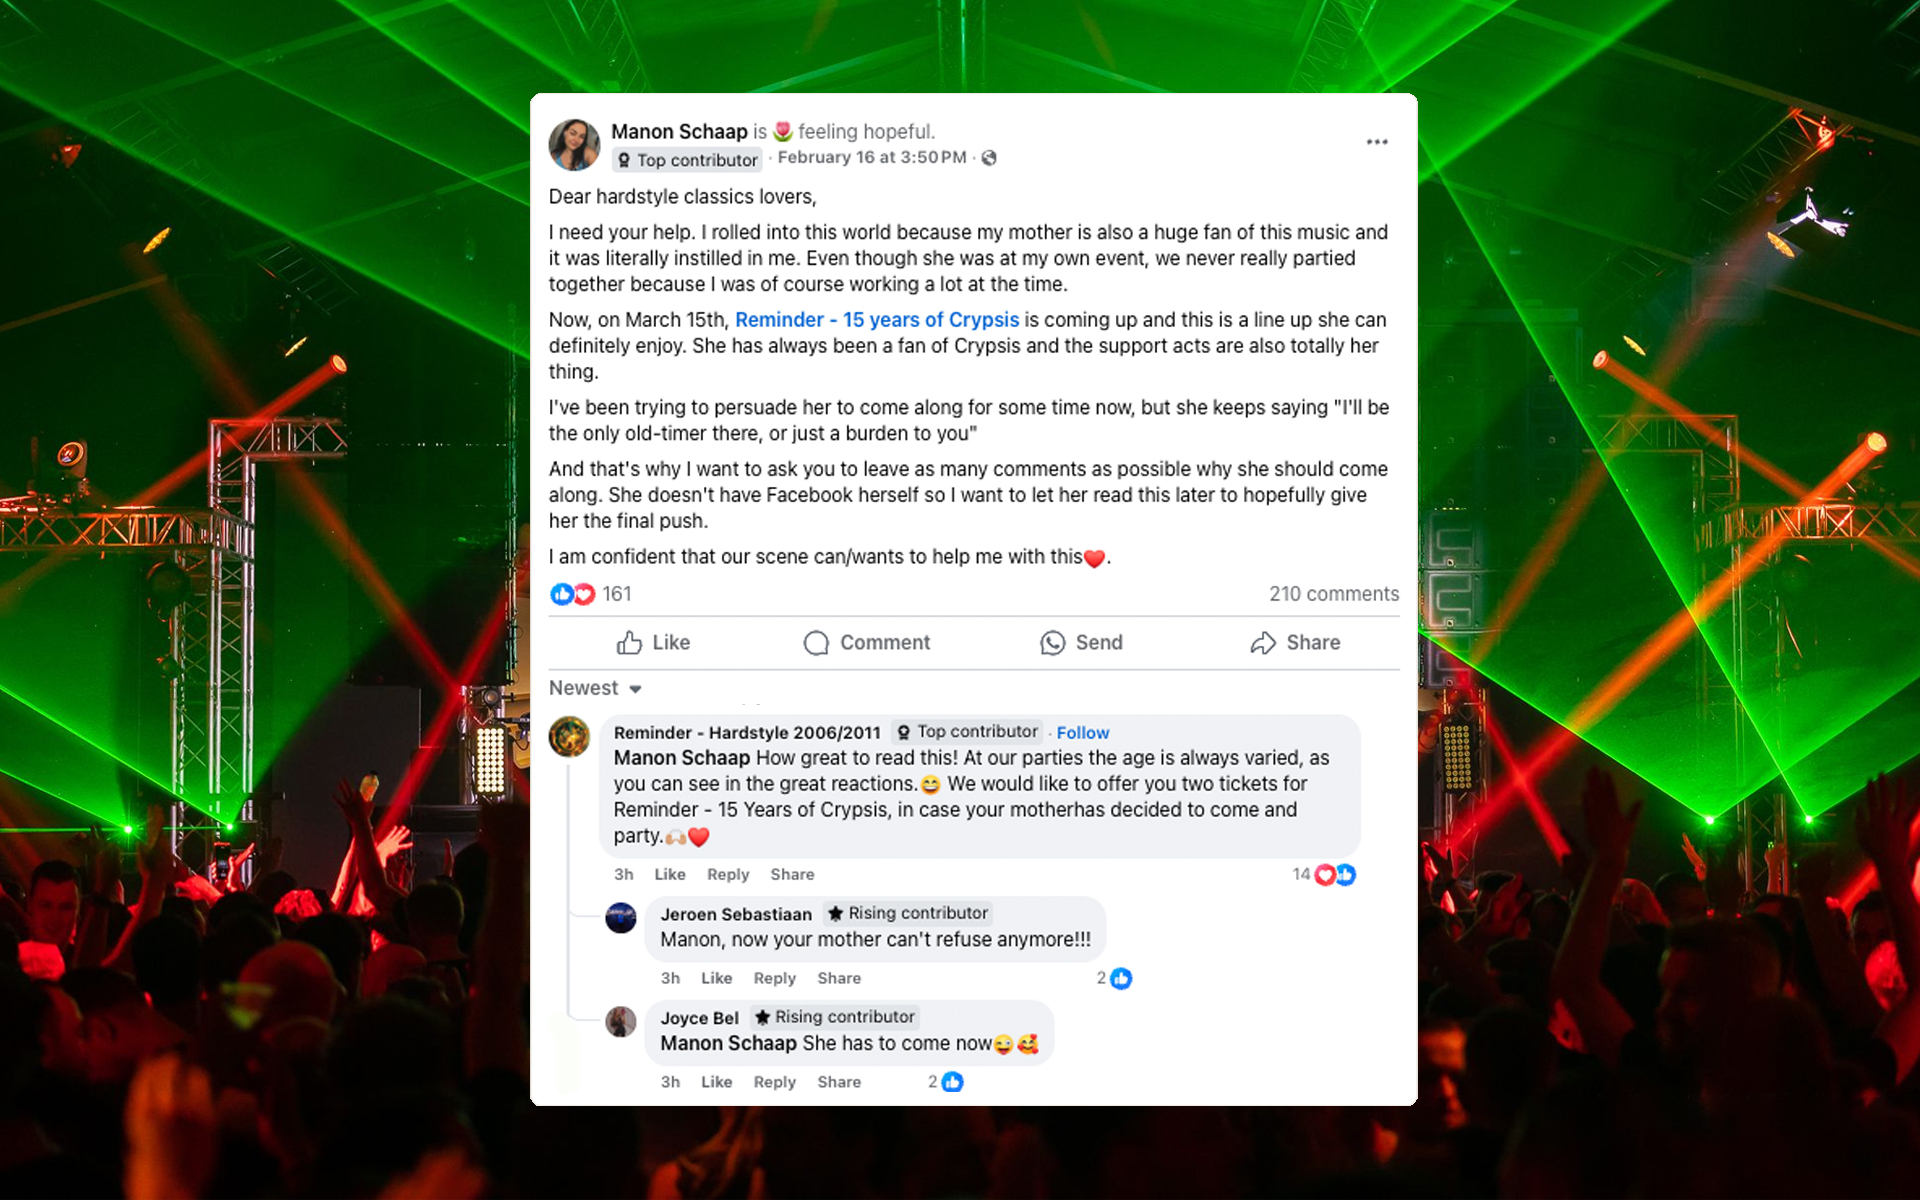1920x1200 pixels.
Task: Open the three-dot post options menu
Action: click(x=1377, y=142)
